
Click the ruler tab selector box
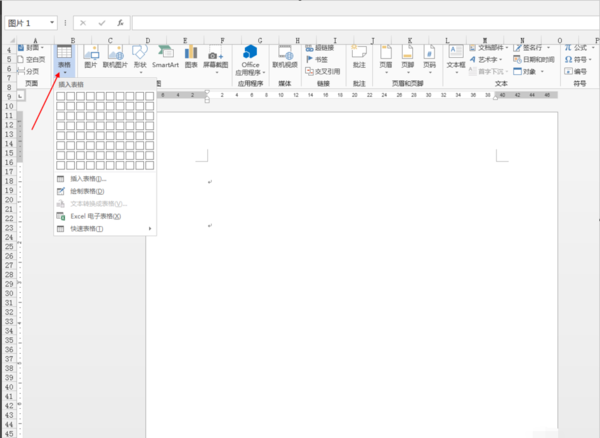coord(20,96)
